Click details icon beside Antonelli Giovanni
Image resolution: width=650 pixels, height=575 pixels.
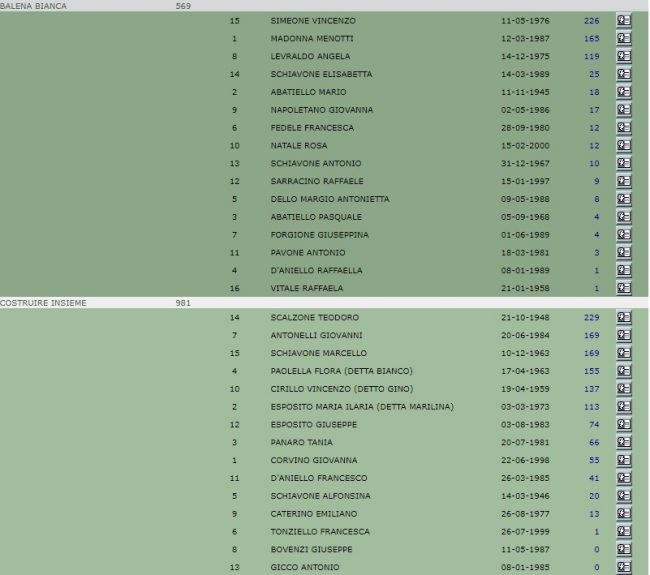624,335
